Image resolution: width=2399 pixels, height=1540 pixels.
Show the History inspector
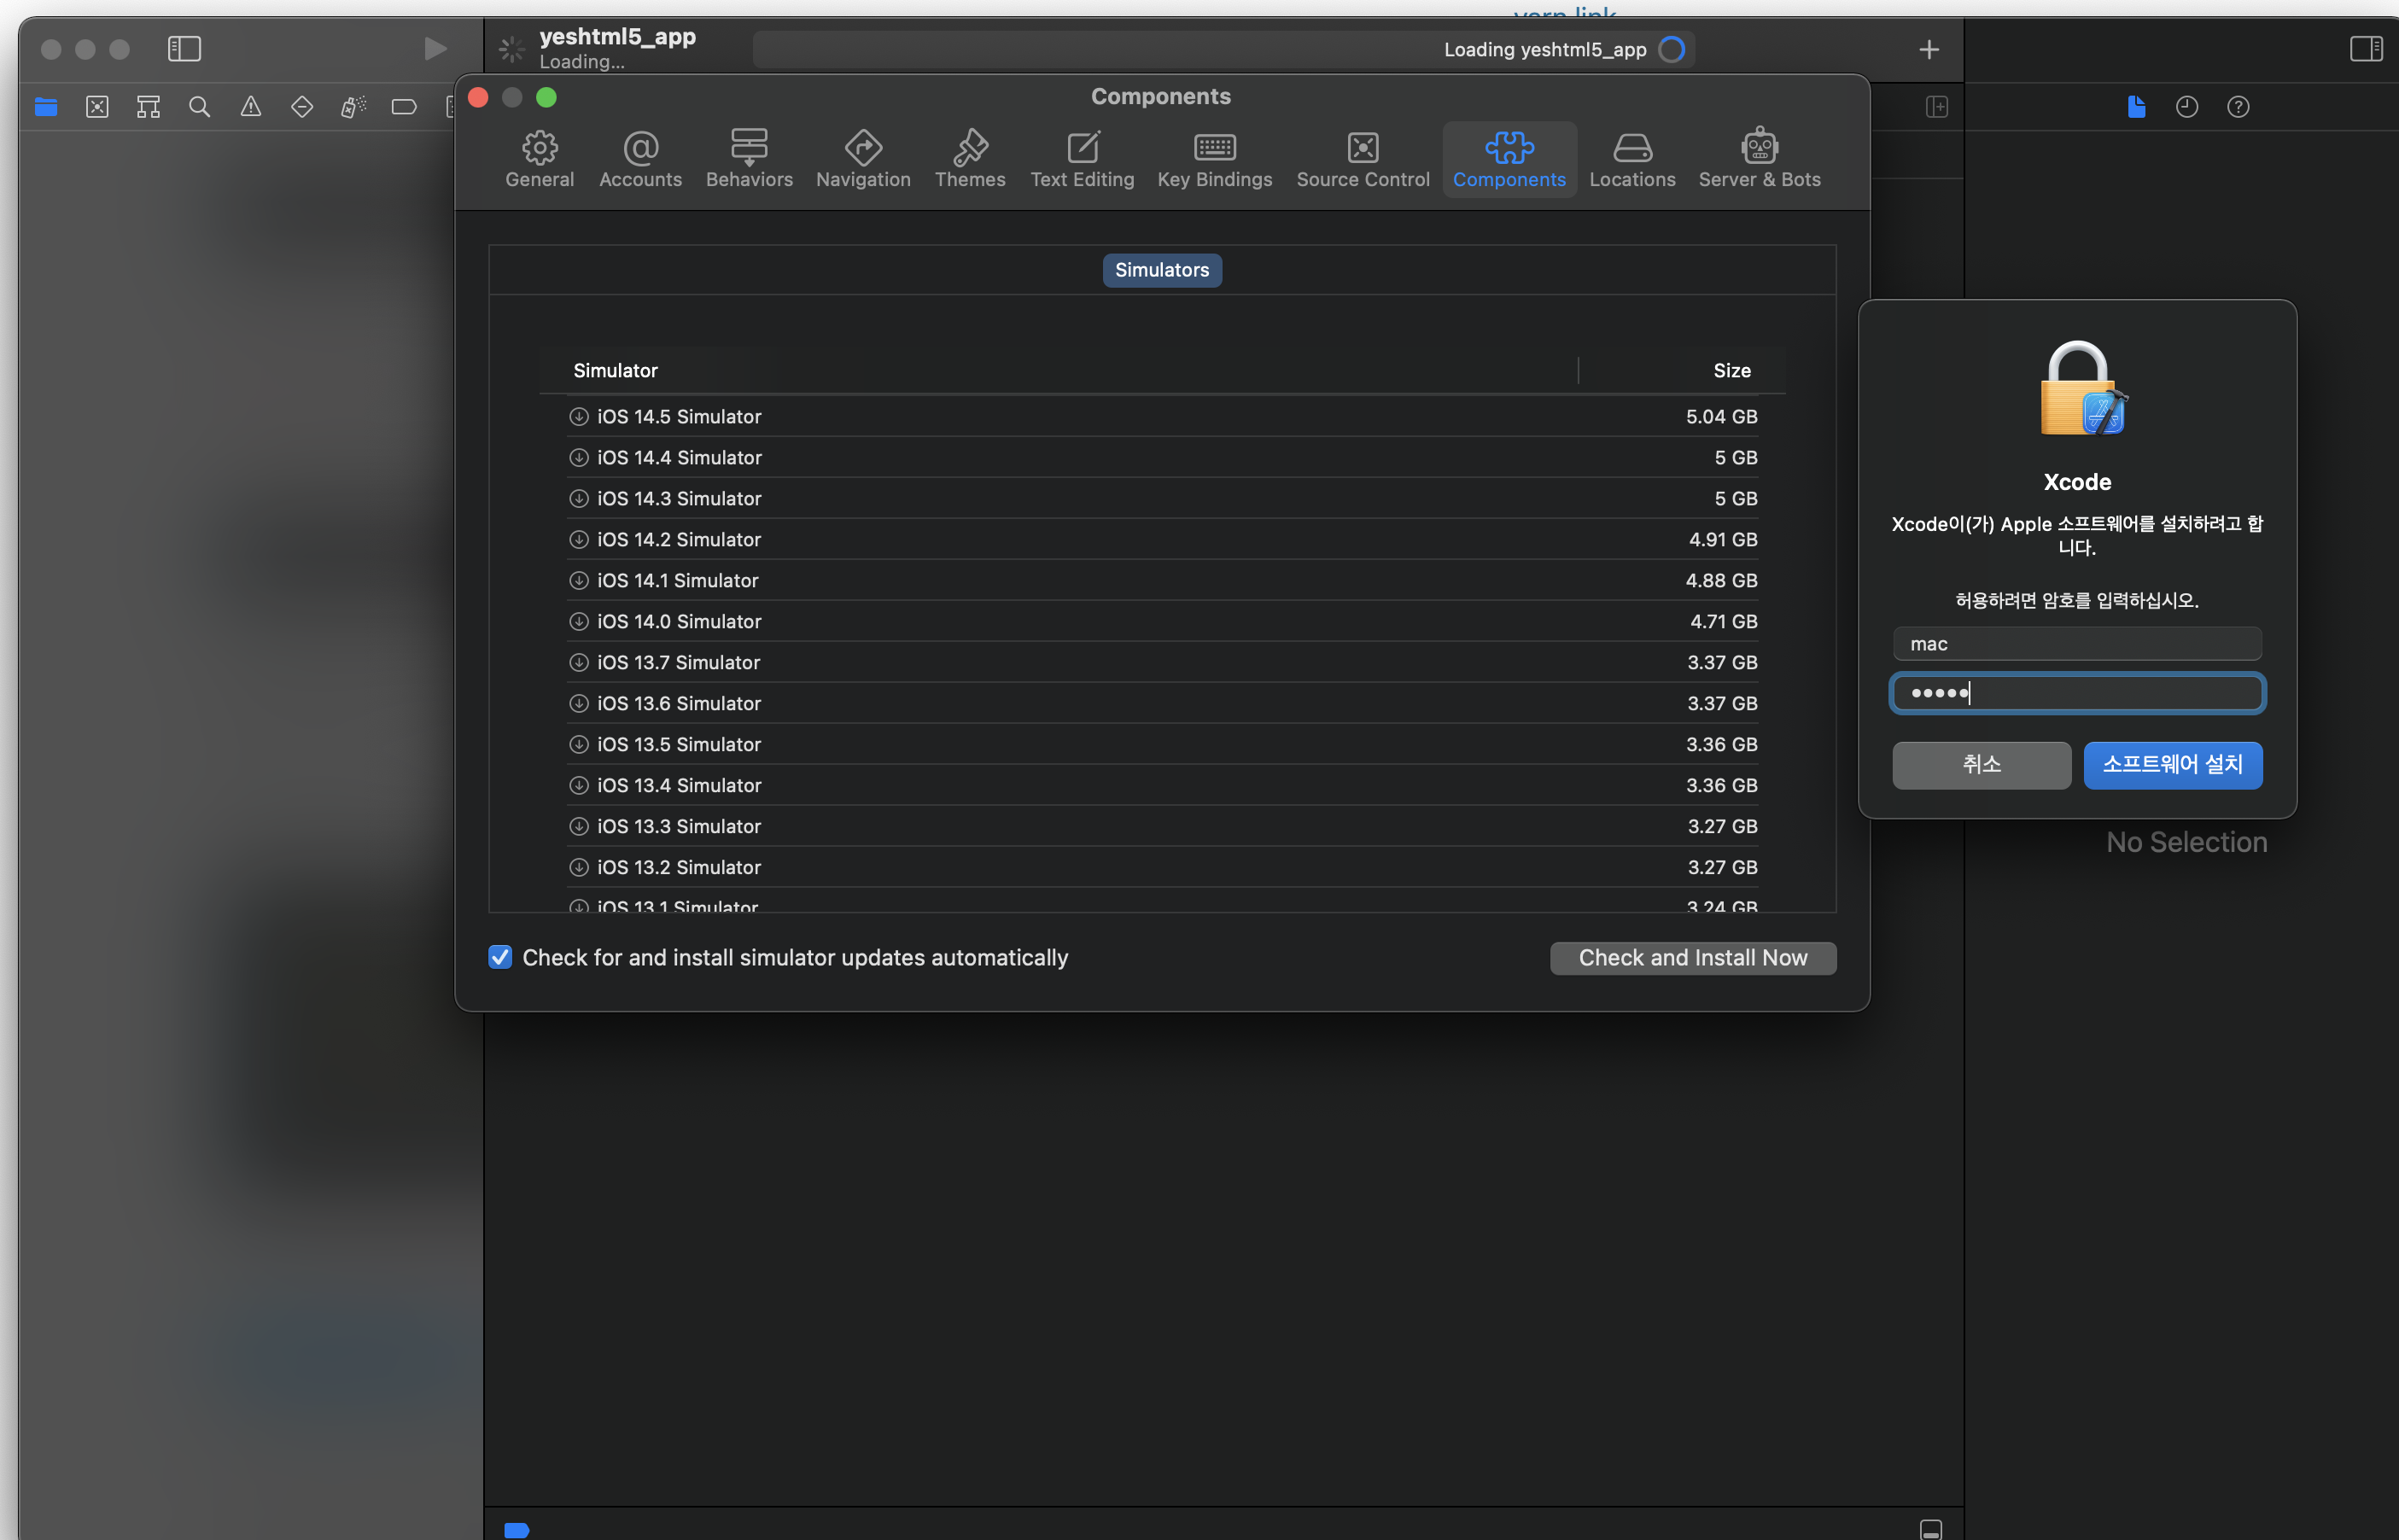(2186, 106)
